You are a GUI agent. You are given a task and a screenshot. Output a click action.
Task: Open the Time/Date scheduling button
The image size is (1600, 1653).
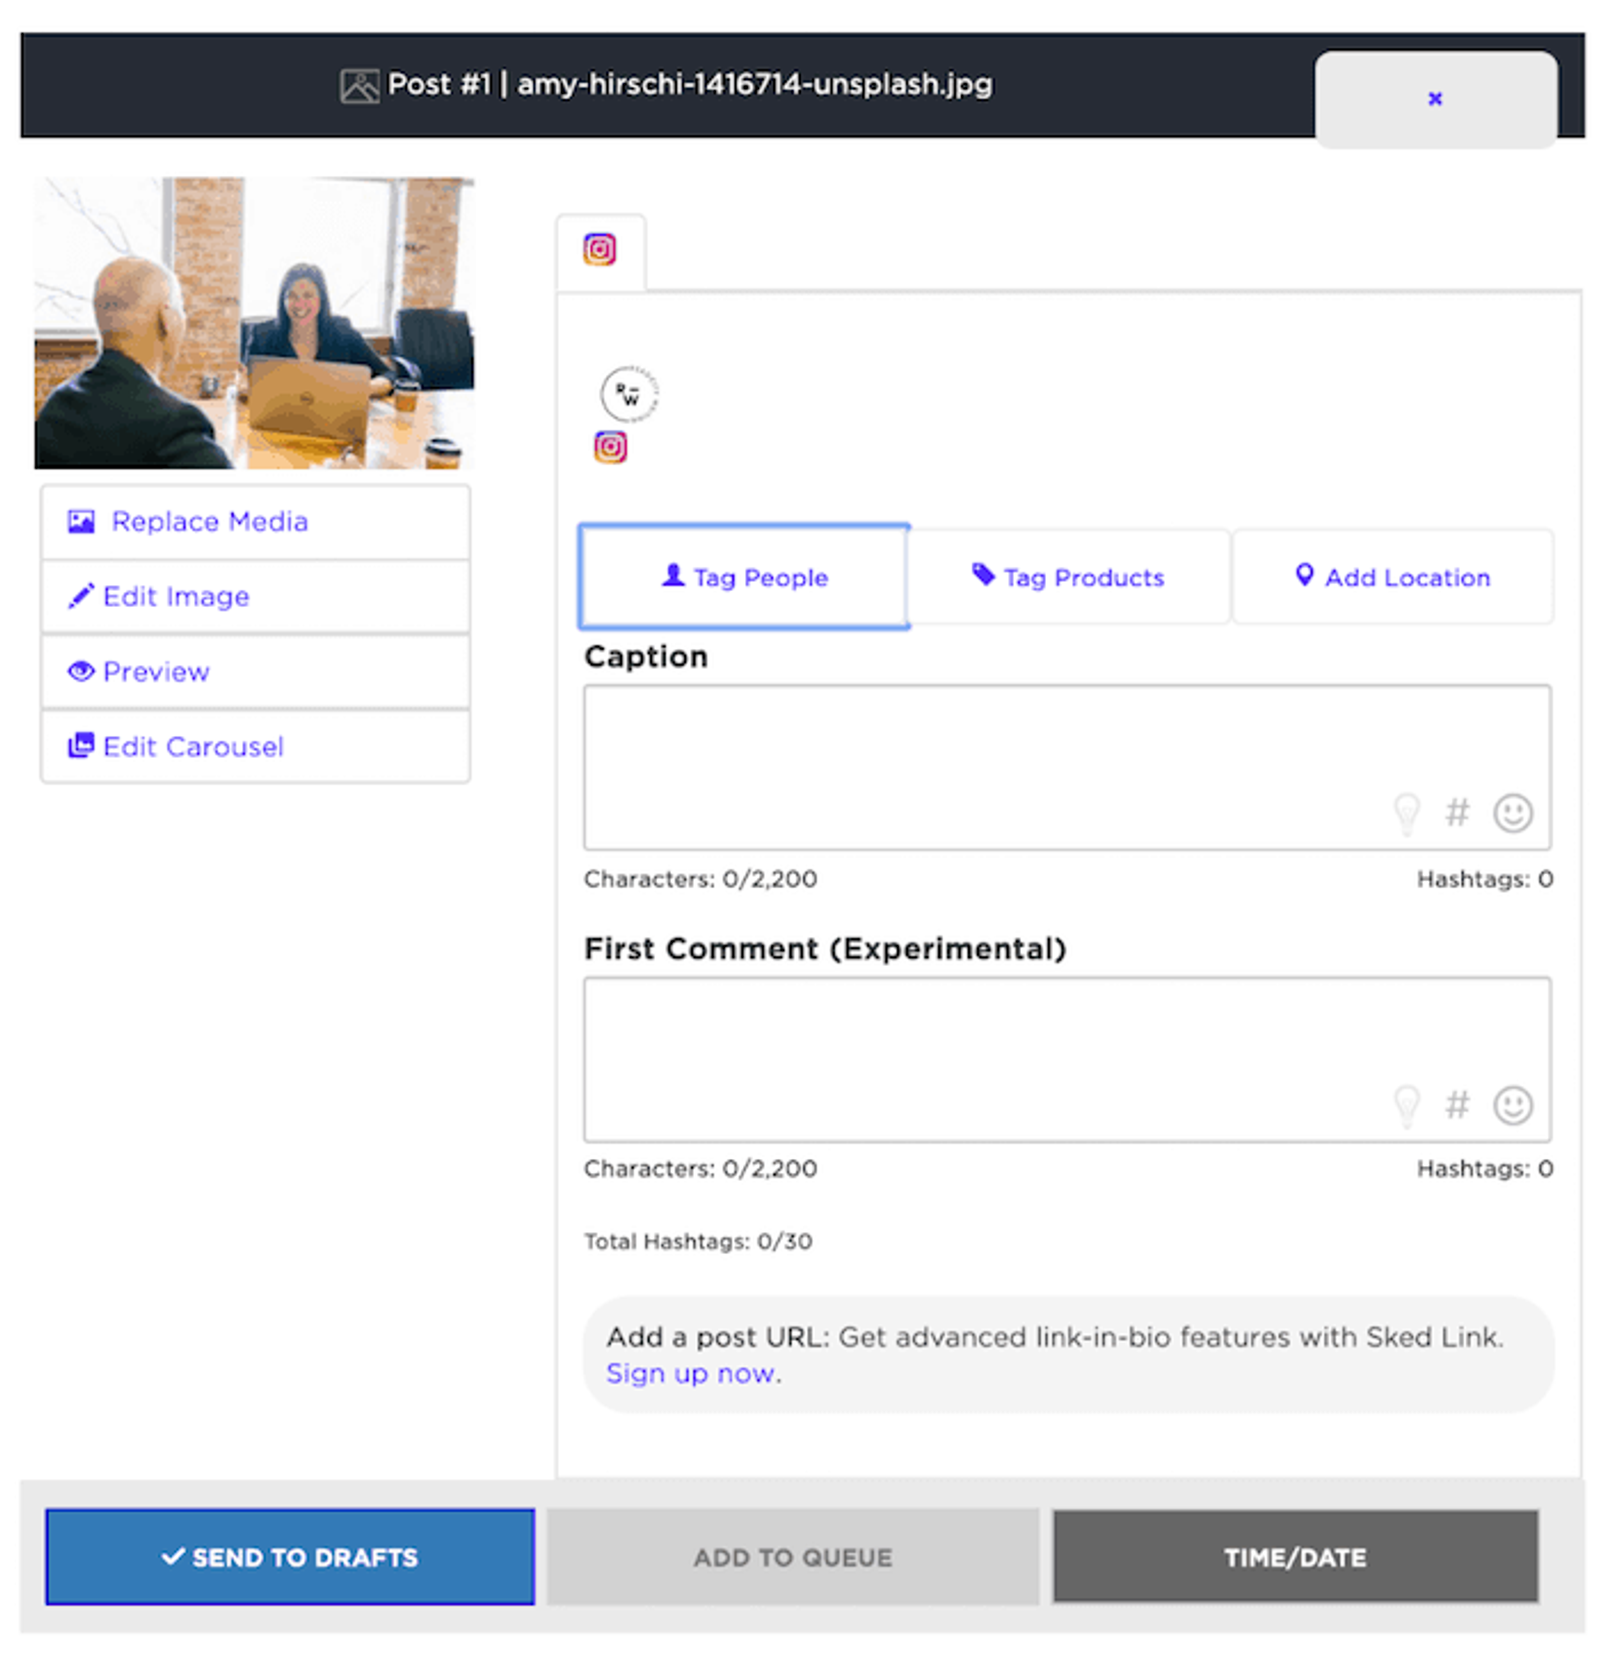1295,1556
